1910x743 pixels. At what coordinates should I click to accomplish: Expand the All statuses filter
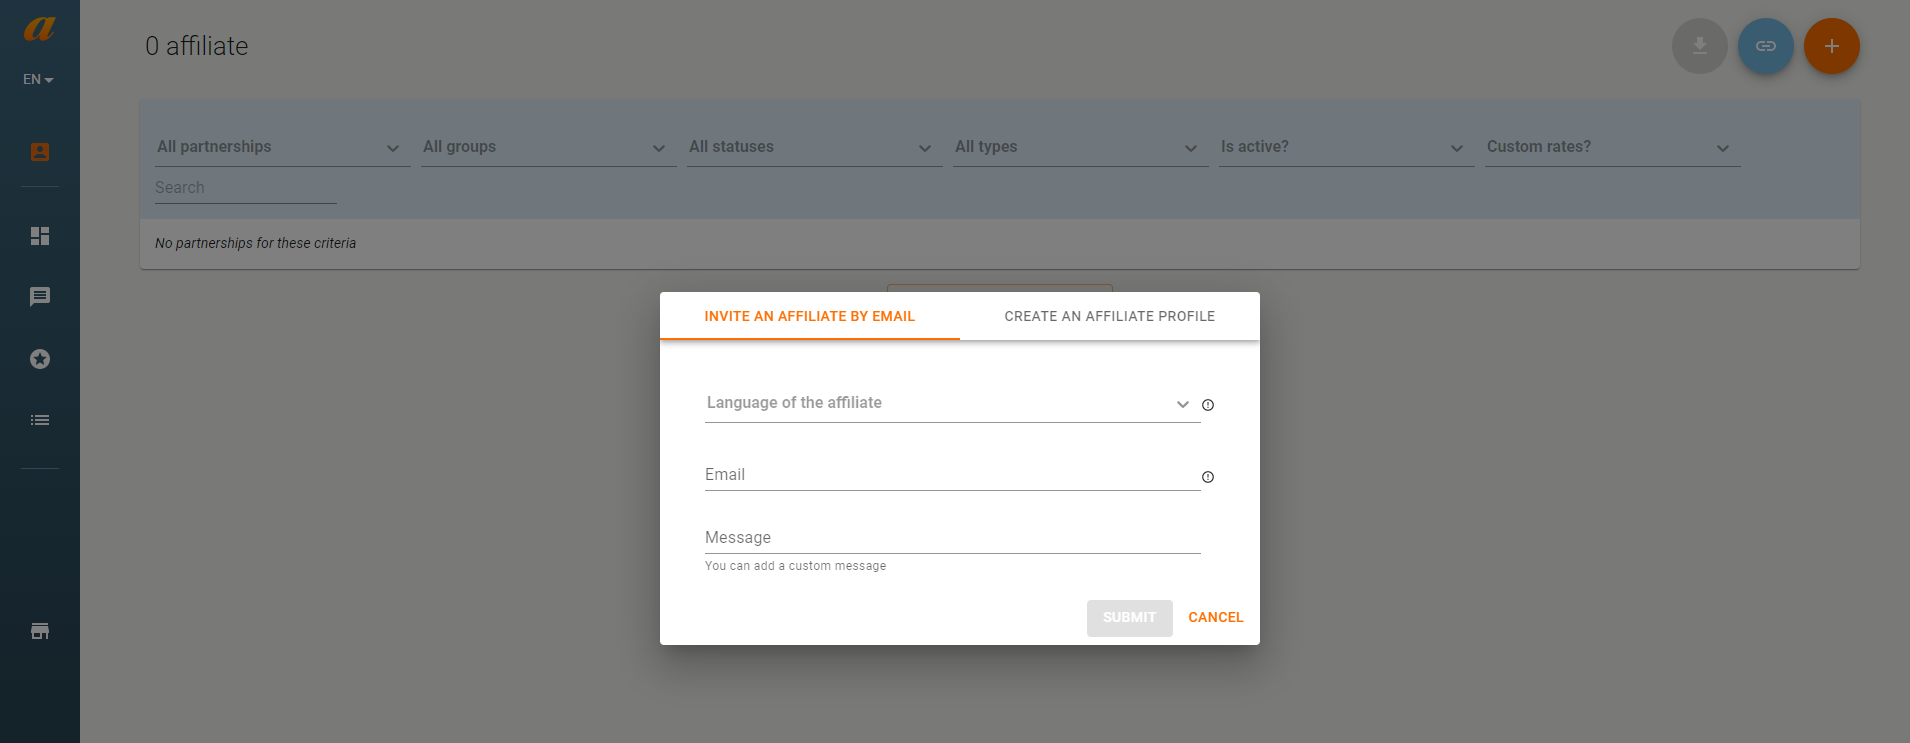(x=815, y=147)
